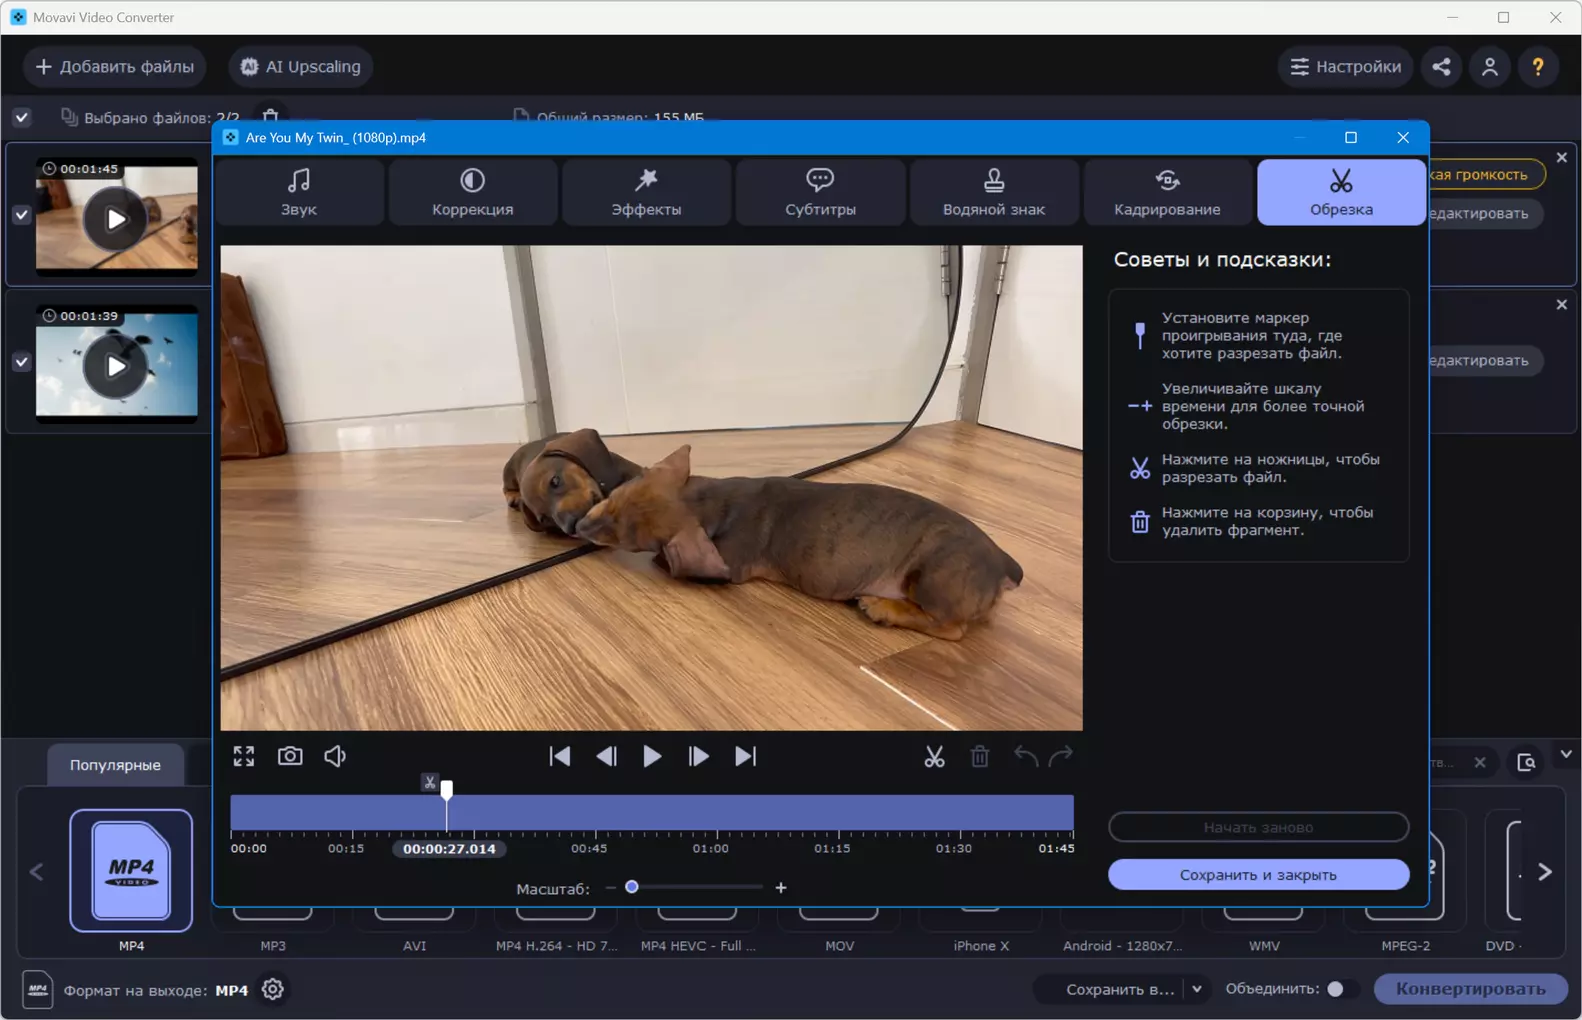
Task: Toggle fullscreen preview icon
Action: (x=244, y=756)
